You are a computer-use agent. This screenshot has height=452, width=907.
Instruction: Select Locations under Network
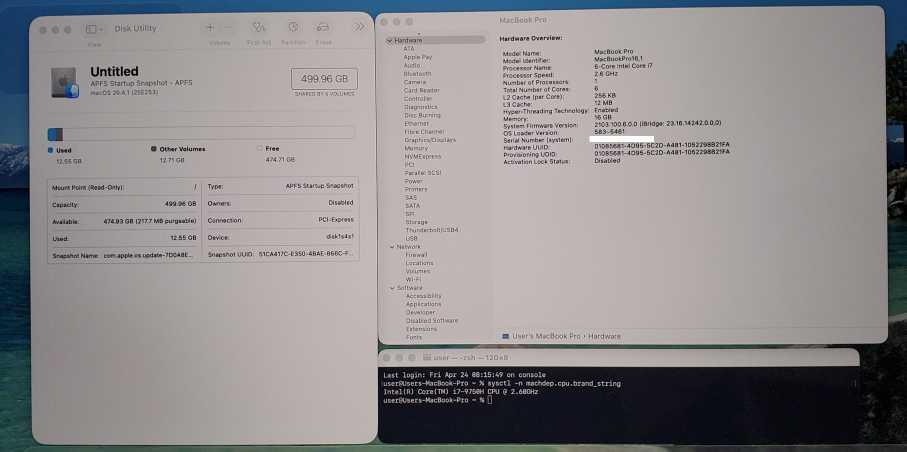click(419, 263)
